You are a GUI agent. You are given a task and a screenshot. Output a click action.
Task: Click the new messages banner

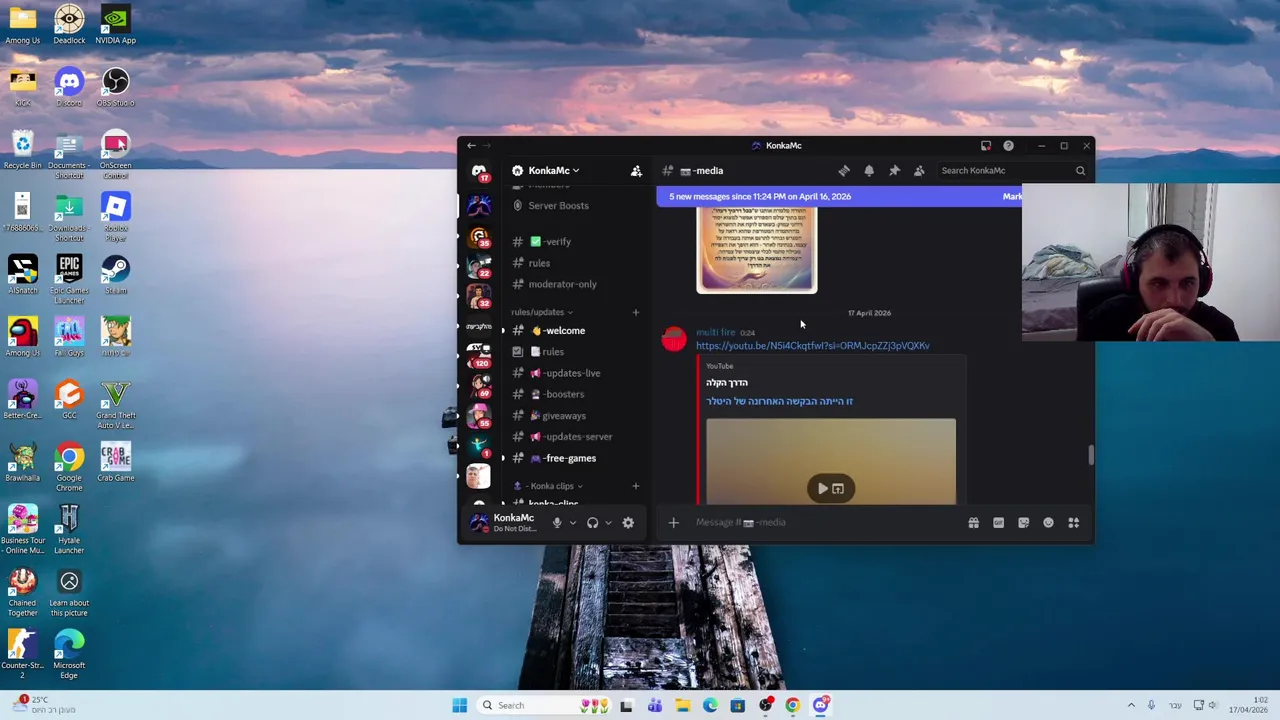coord(840,197)
